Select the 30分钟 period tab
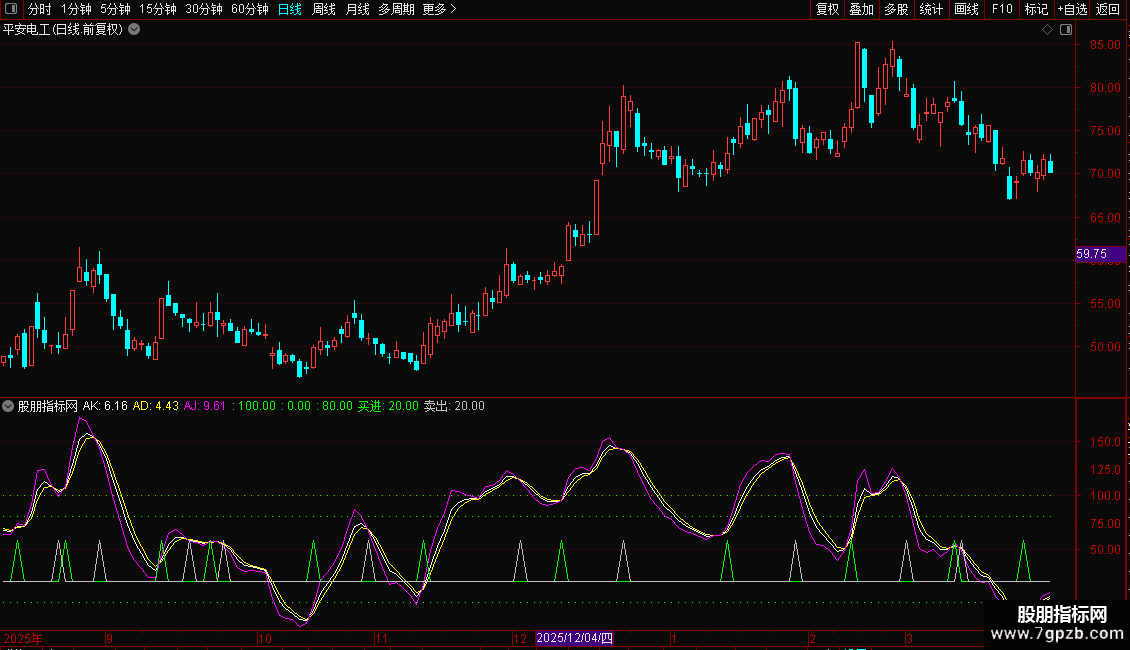1130x650 pixels. [x=204, y=9]
